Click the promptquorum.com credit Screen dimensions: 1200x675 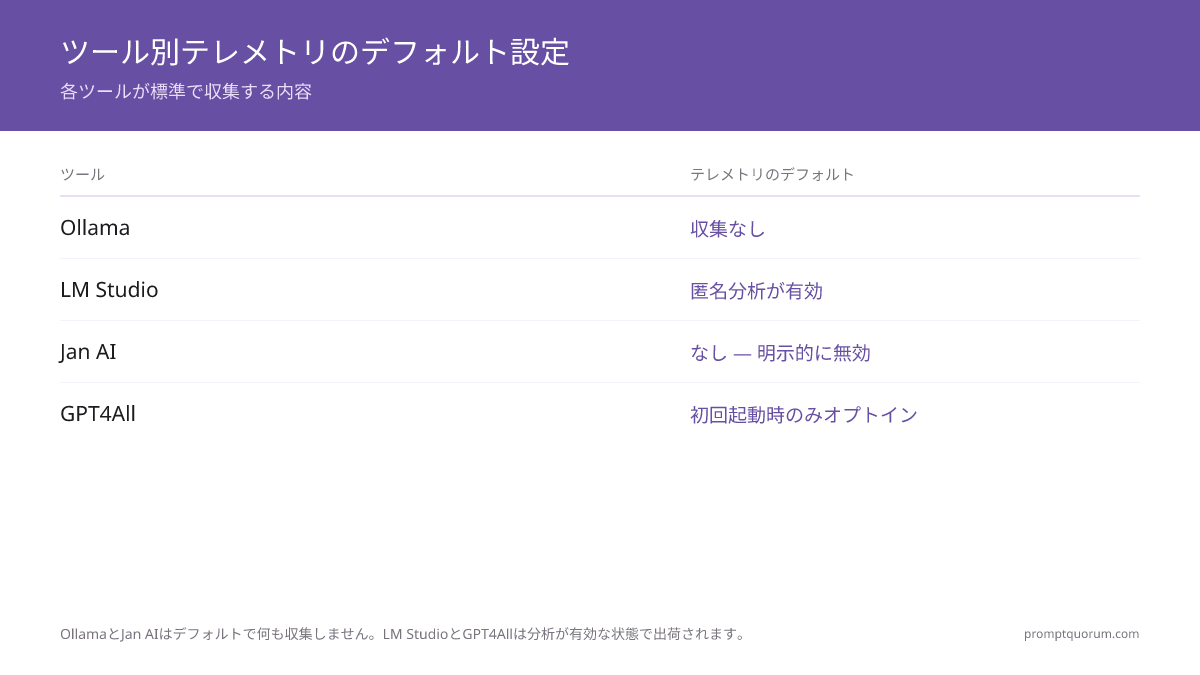point(1081,633)
